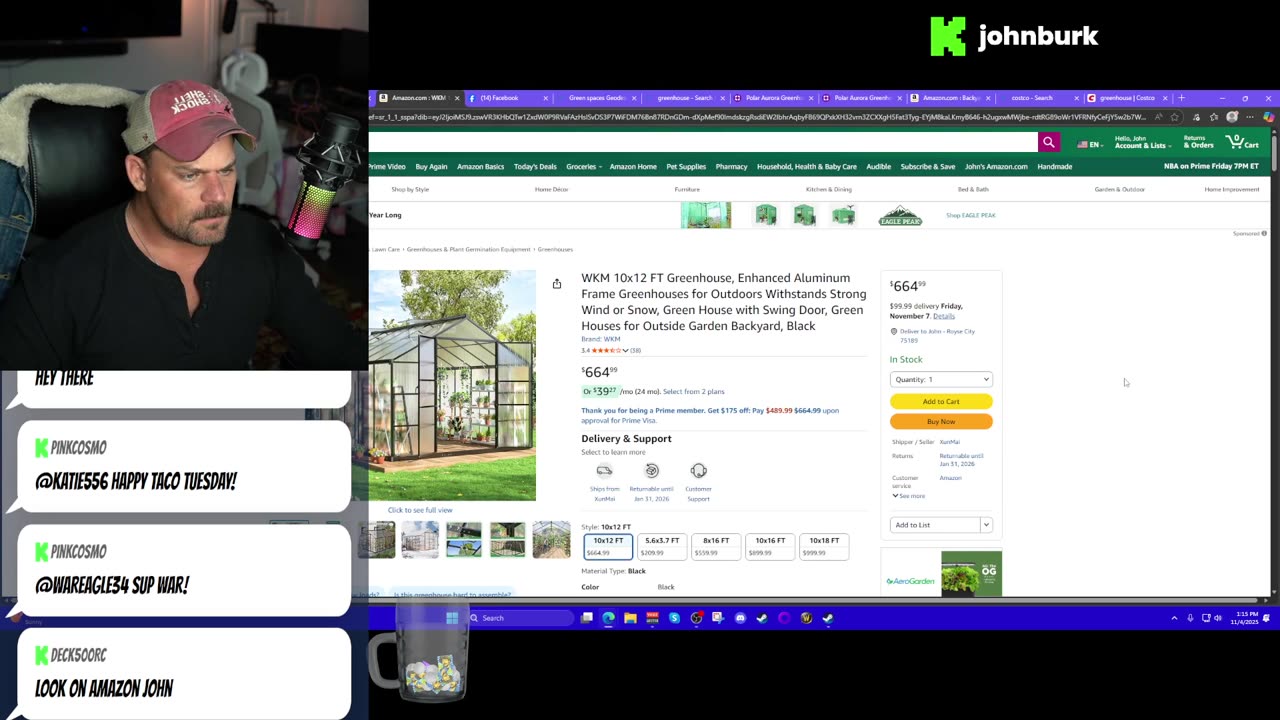
Task: Show hidden system tray icons chevron
Action: click(x=1174, y=618)
